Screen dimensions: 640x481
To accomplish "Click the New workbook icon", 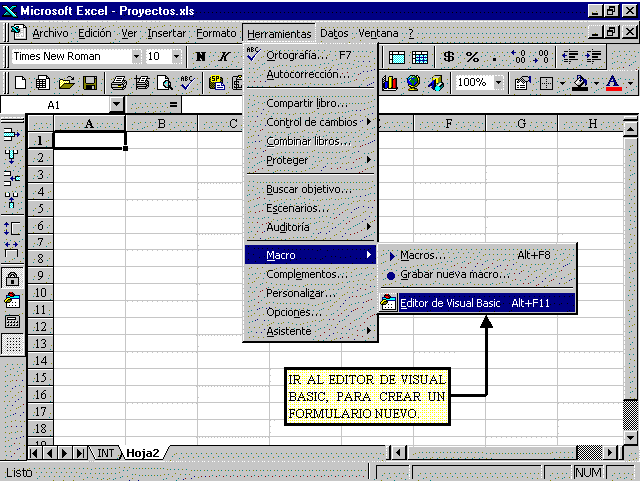I will tap(20, 83).
